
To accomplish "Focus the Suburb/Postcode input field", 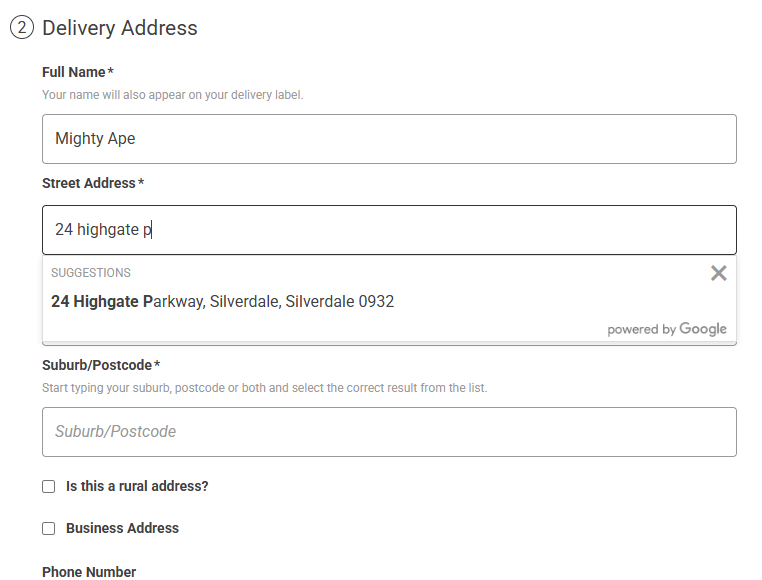I will tap(389, 432).
